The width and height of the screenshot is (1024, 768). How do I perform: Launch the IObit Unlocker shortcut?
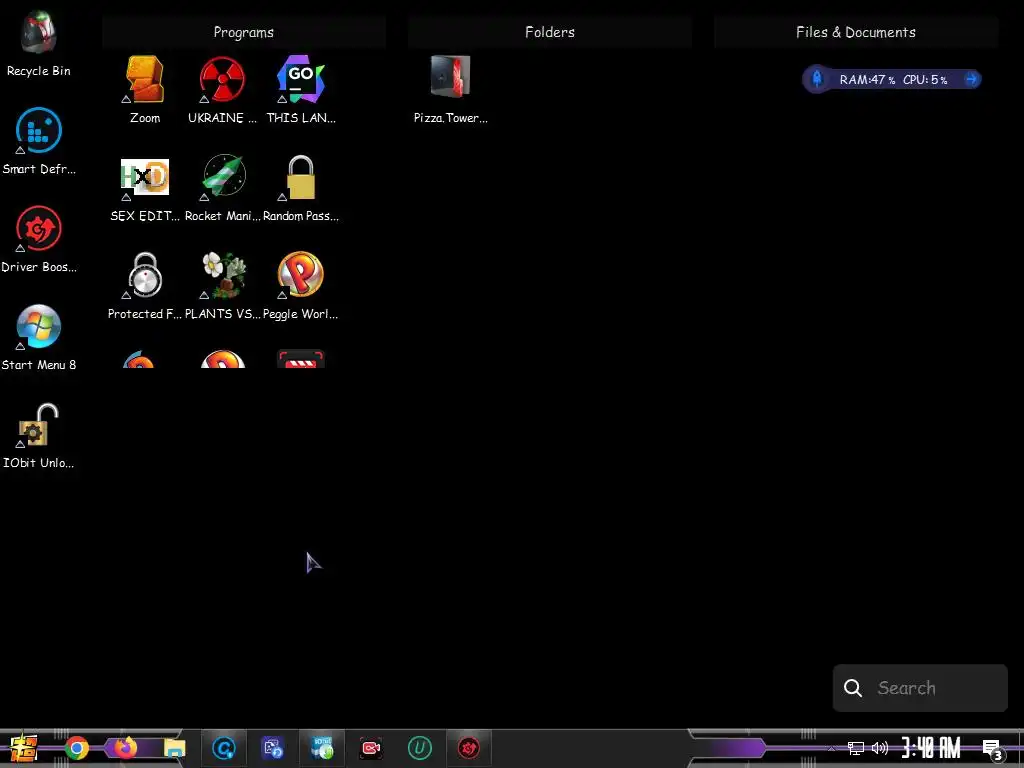39,424
